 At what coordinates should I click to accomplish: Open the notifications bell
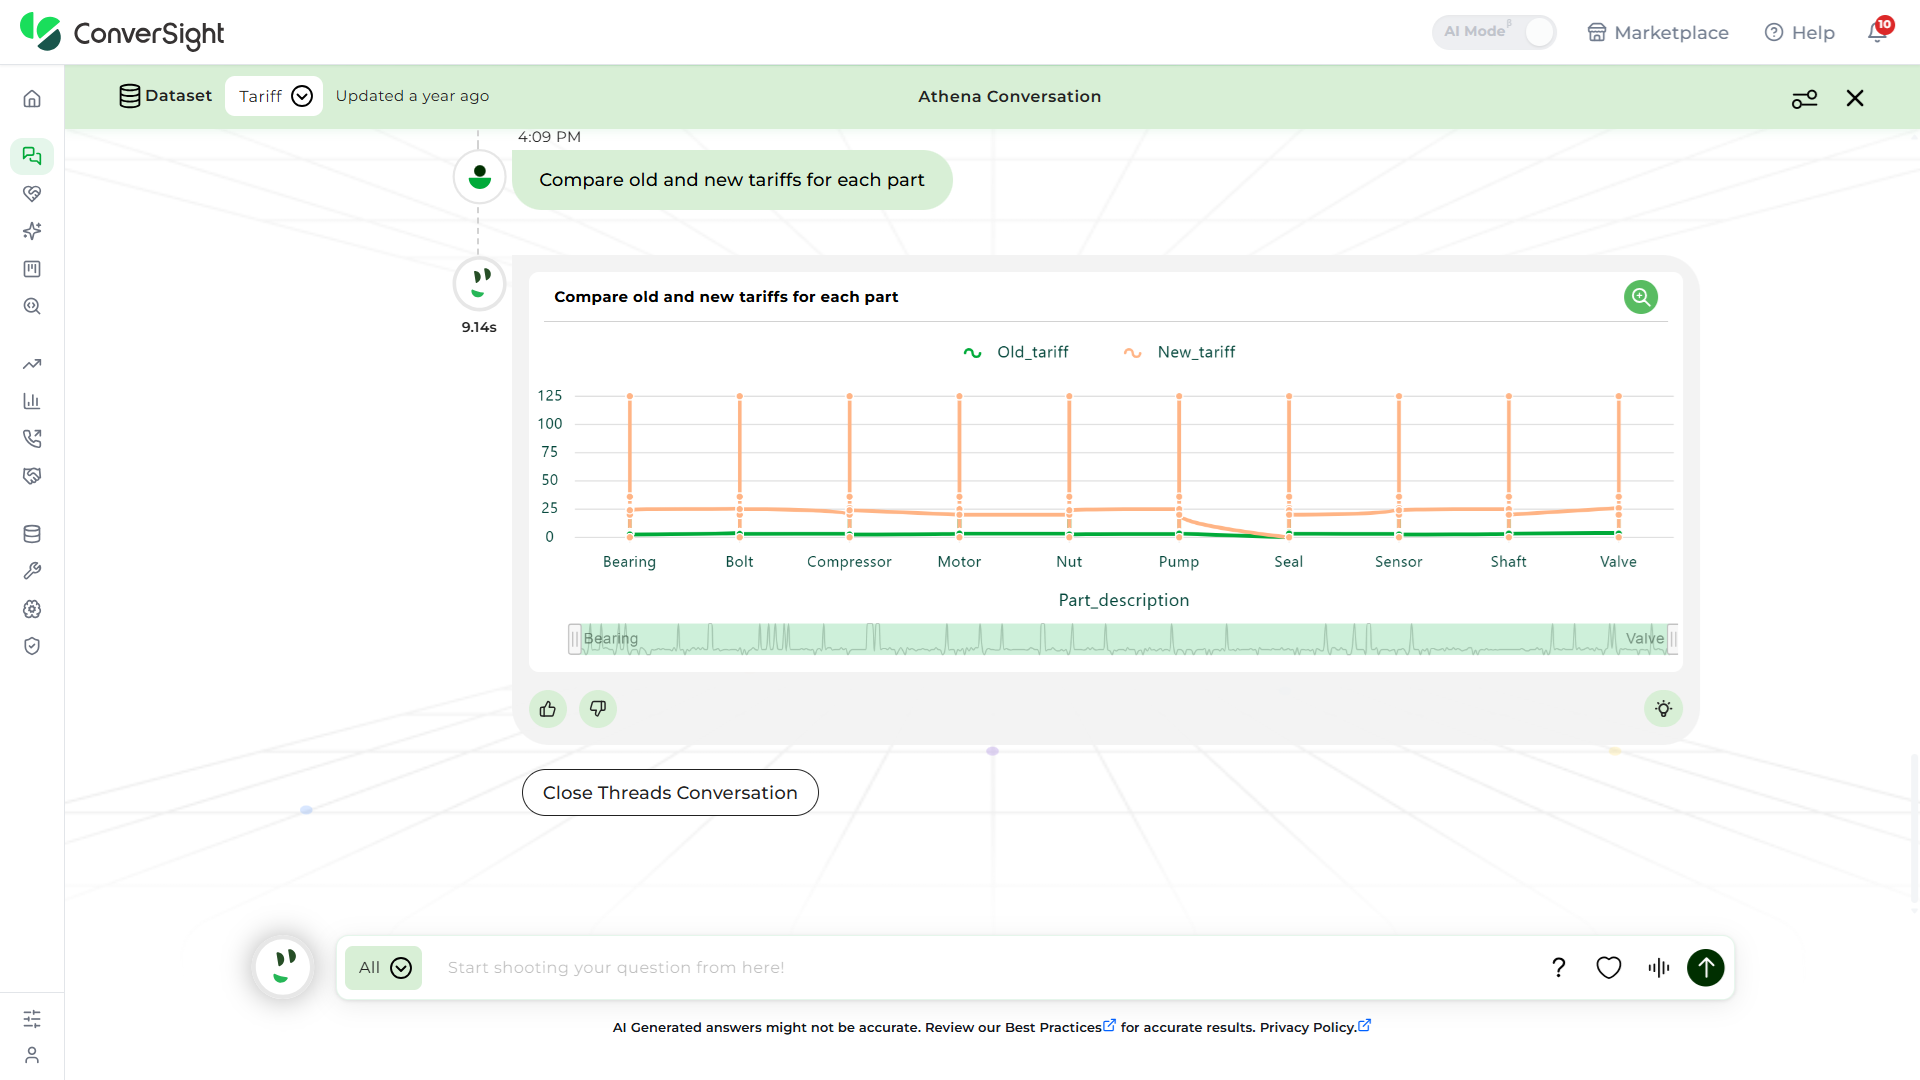coord(1878,31)
